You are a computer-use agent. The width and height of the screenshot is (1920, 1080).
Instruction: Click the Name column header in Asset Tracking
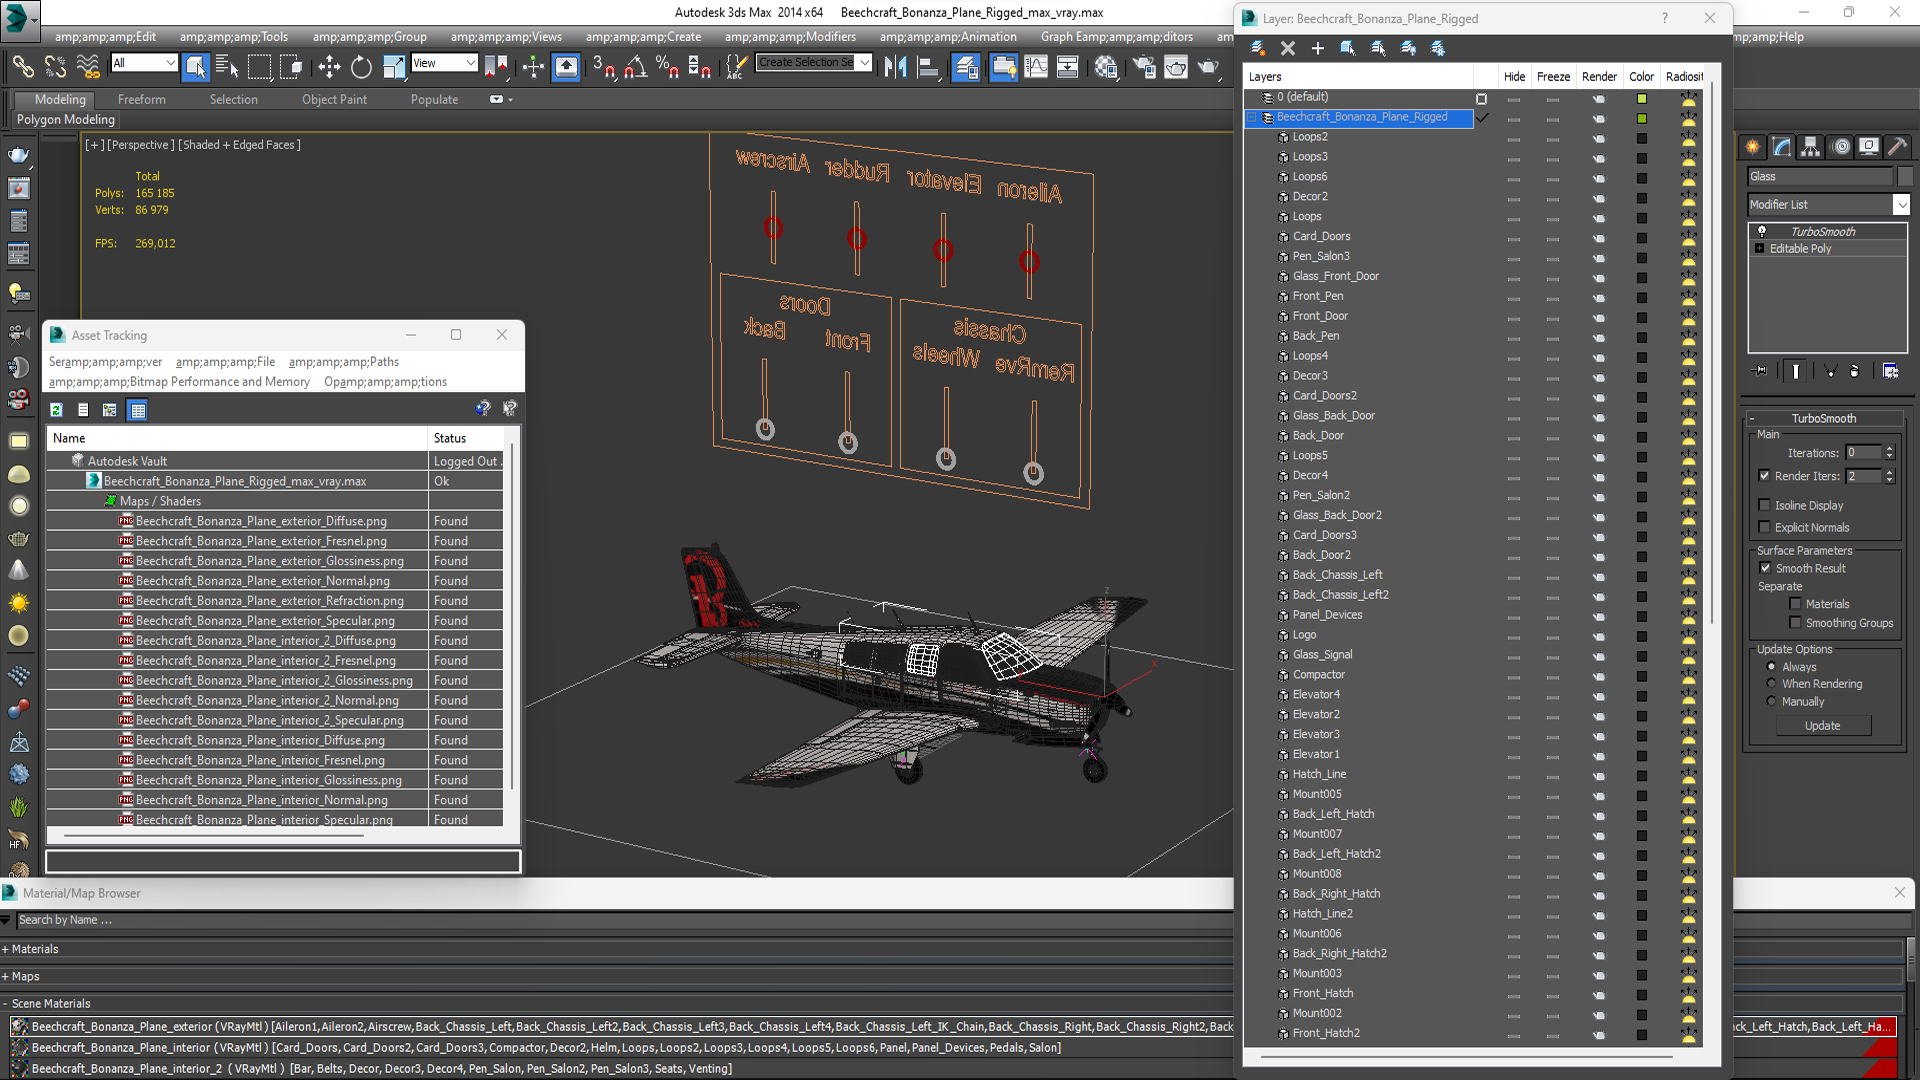(x=238, y=438)
